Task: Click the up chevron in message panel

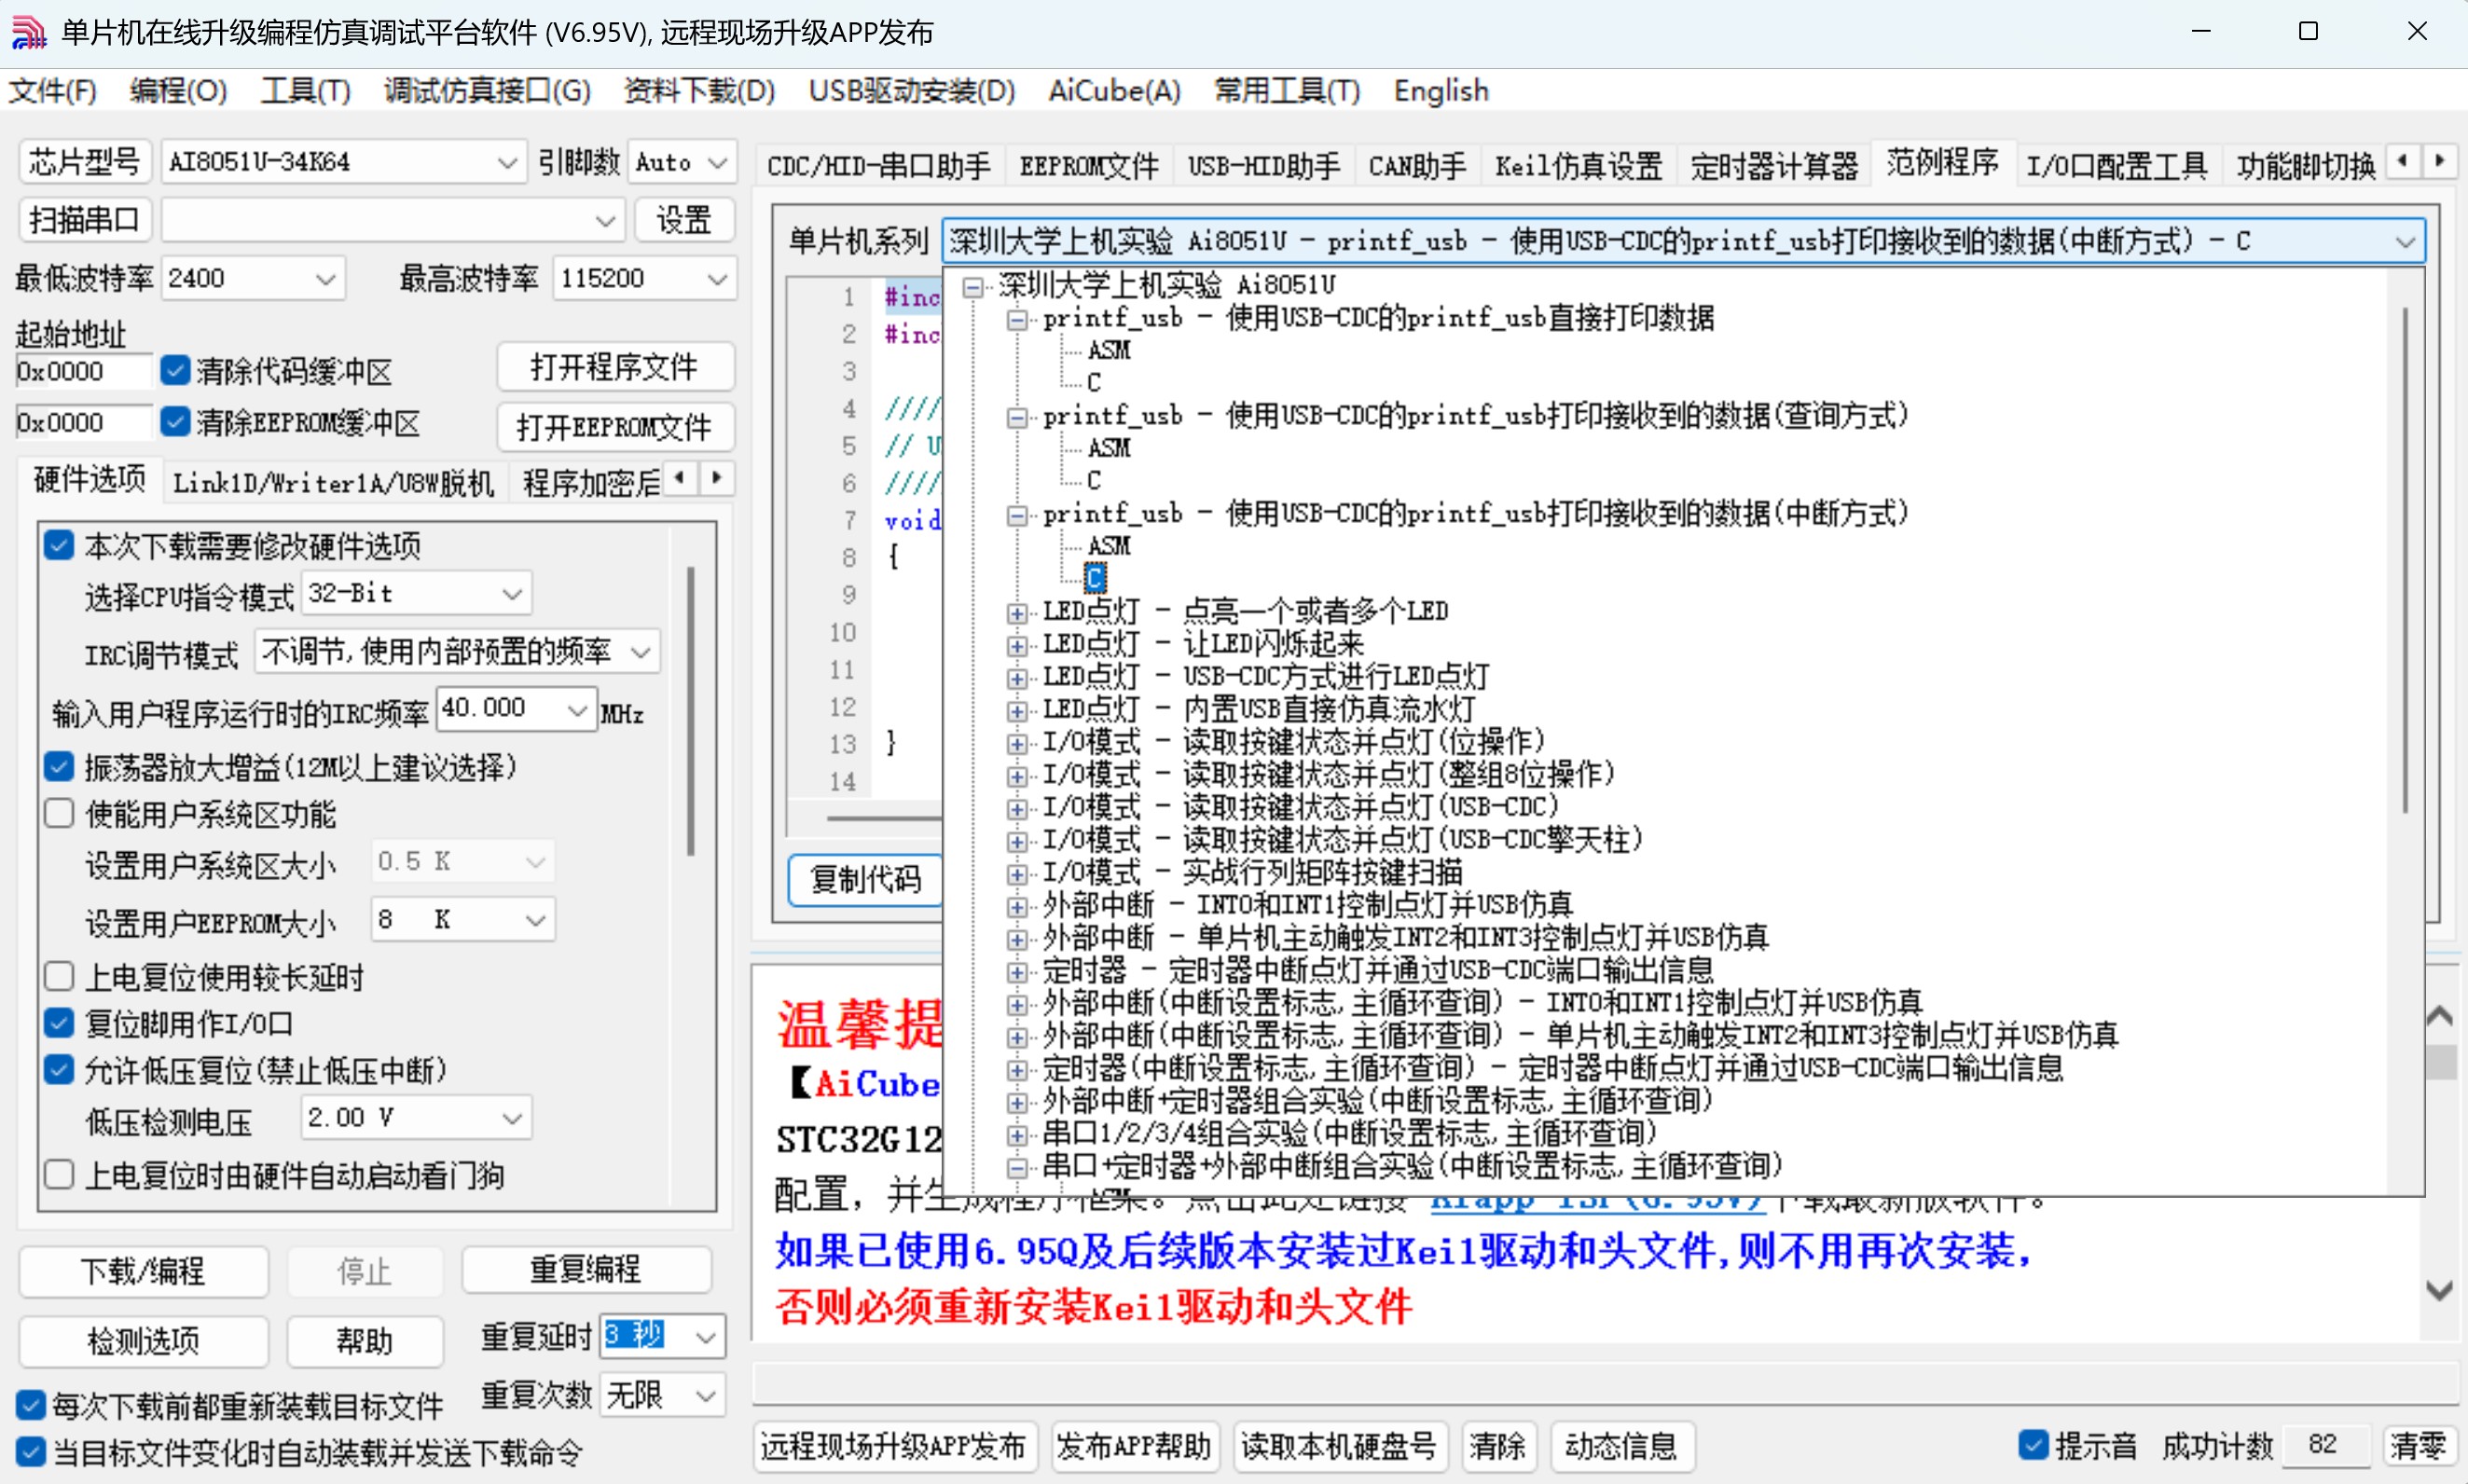Action: click(x=2439, y=1016)
